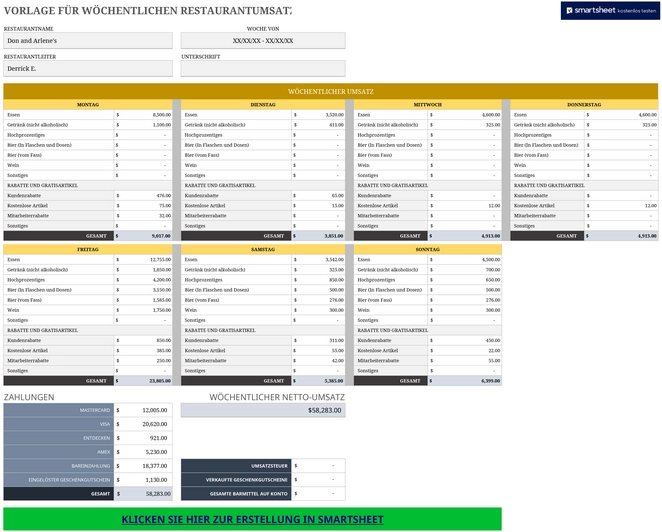Select Freitag Gesamt value 23,805.00

(x=143, y=381)
